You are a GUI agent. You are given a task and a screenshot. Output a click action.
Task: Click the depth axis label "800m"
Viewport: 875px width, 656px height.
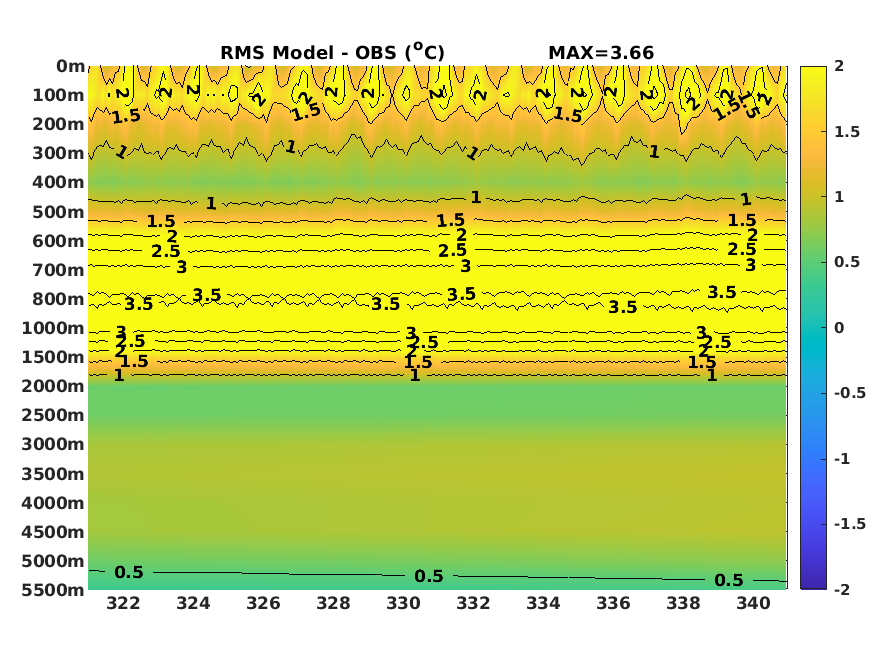[x=59, y=300]
